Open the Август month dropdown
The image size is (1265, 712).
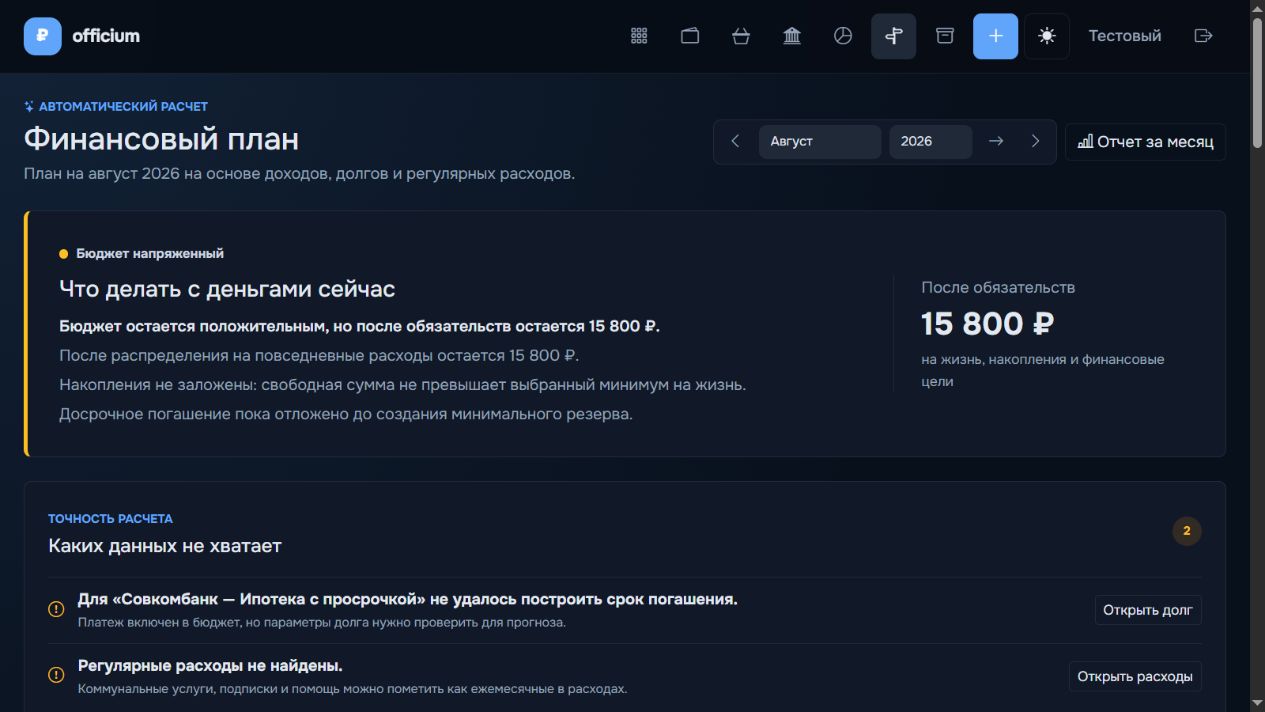pyautogui.click(x=820, y=141)
